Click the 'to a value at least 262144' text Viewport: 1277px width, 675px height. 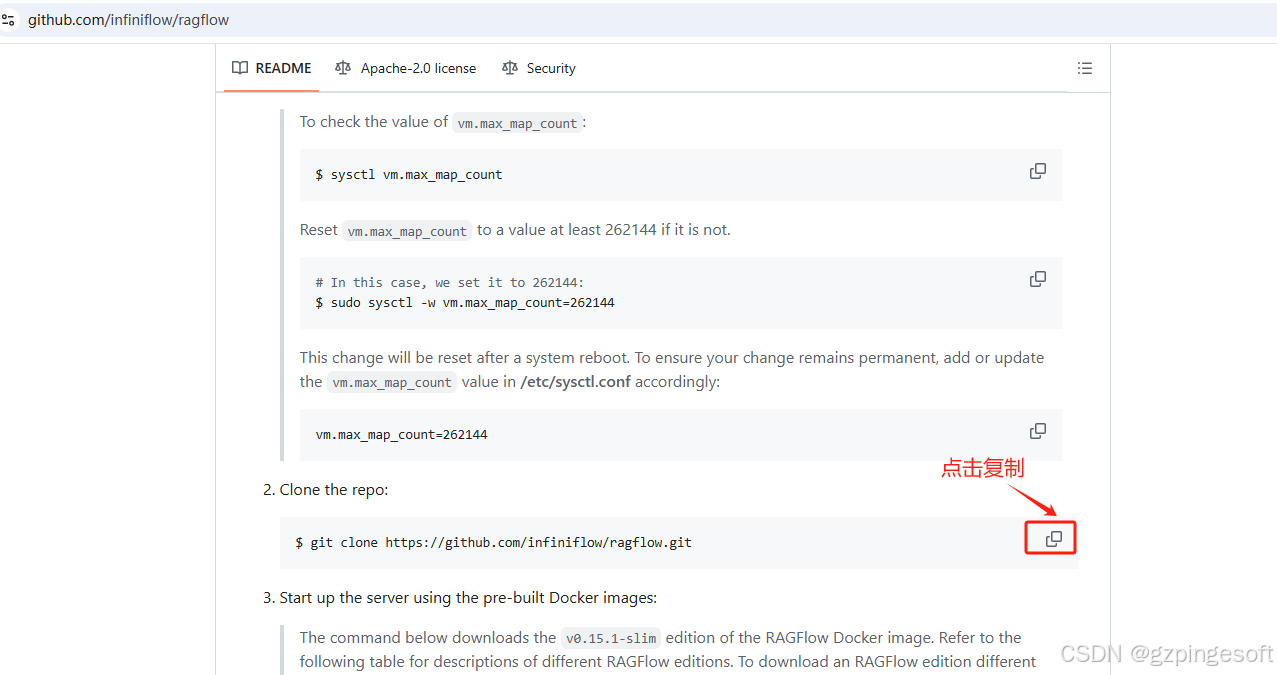tap(566, 229)
